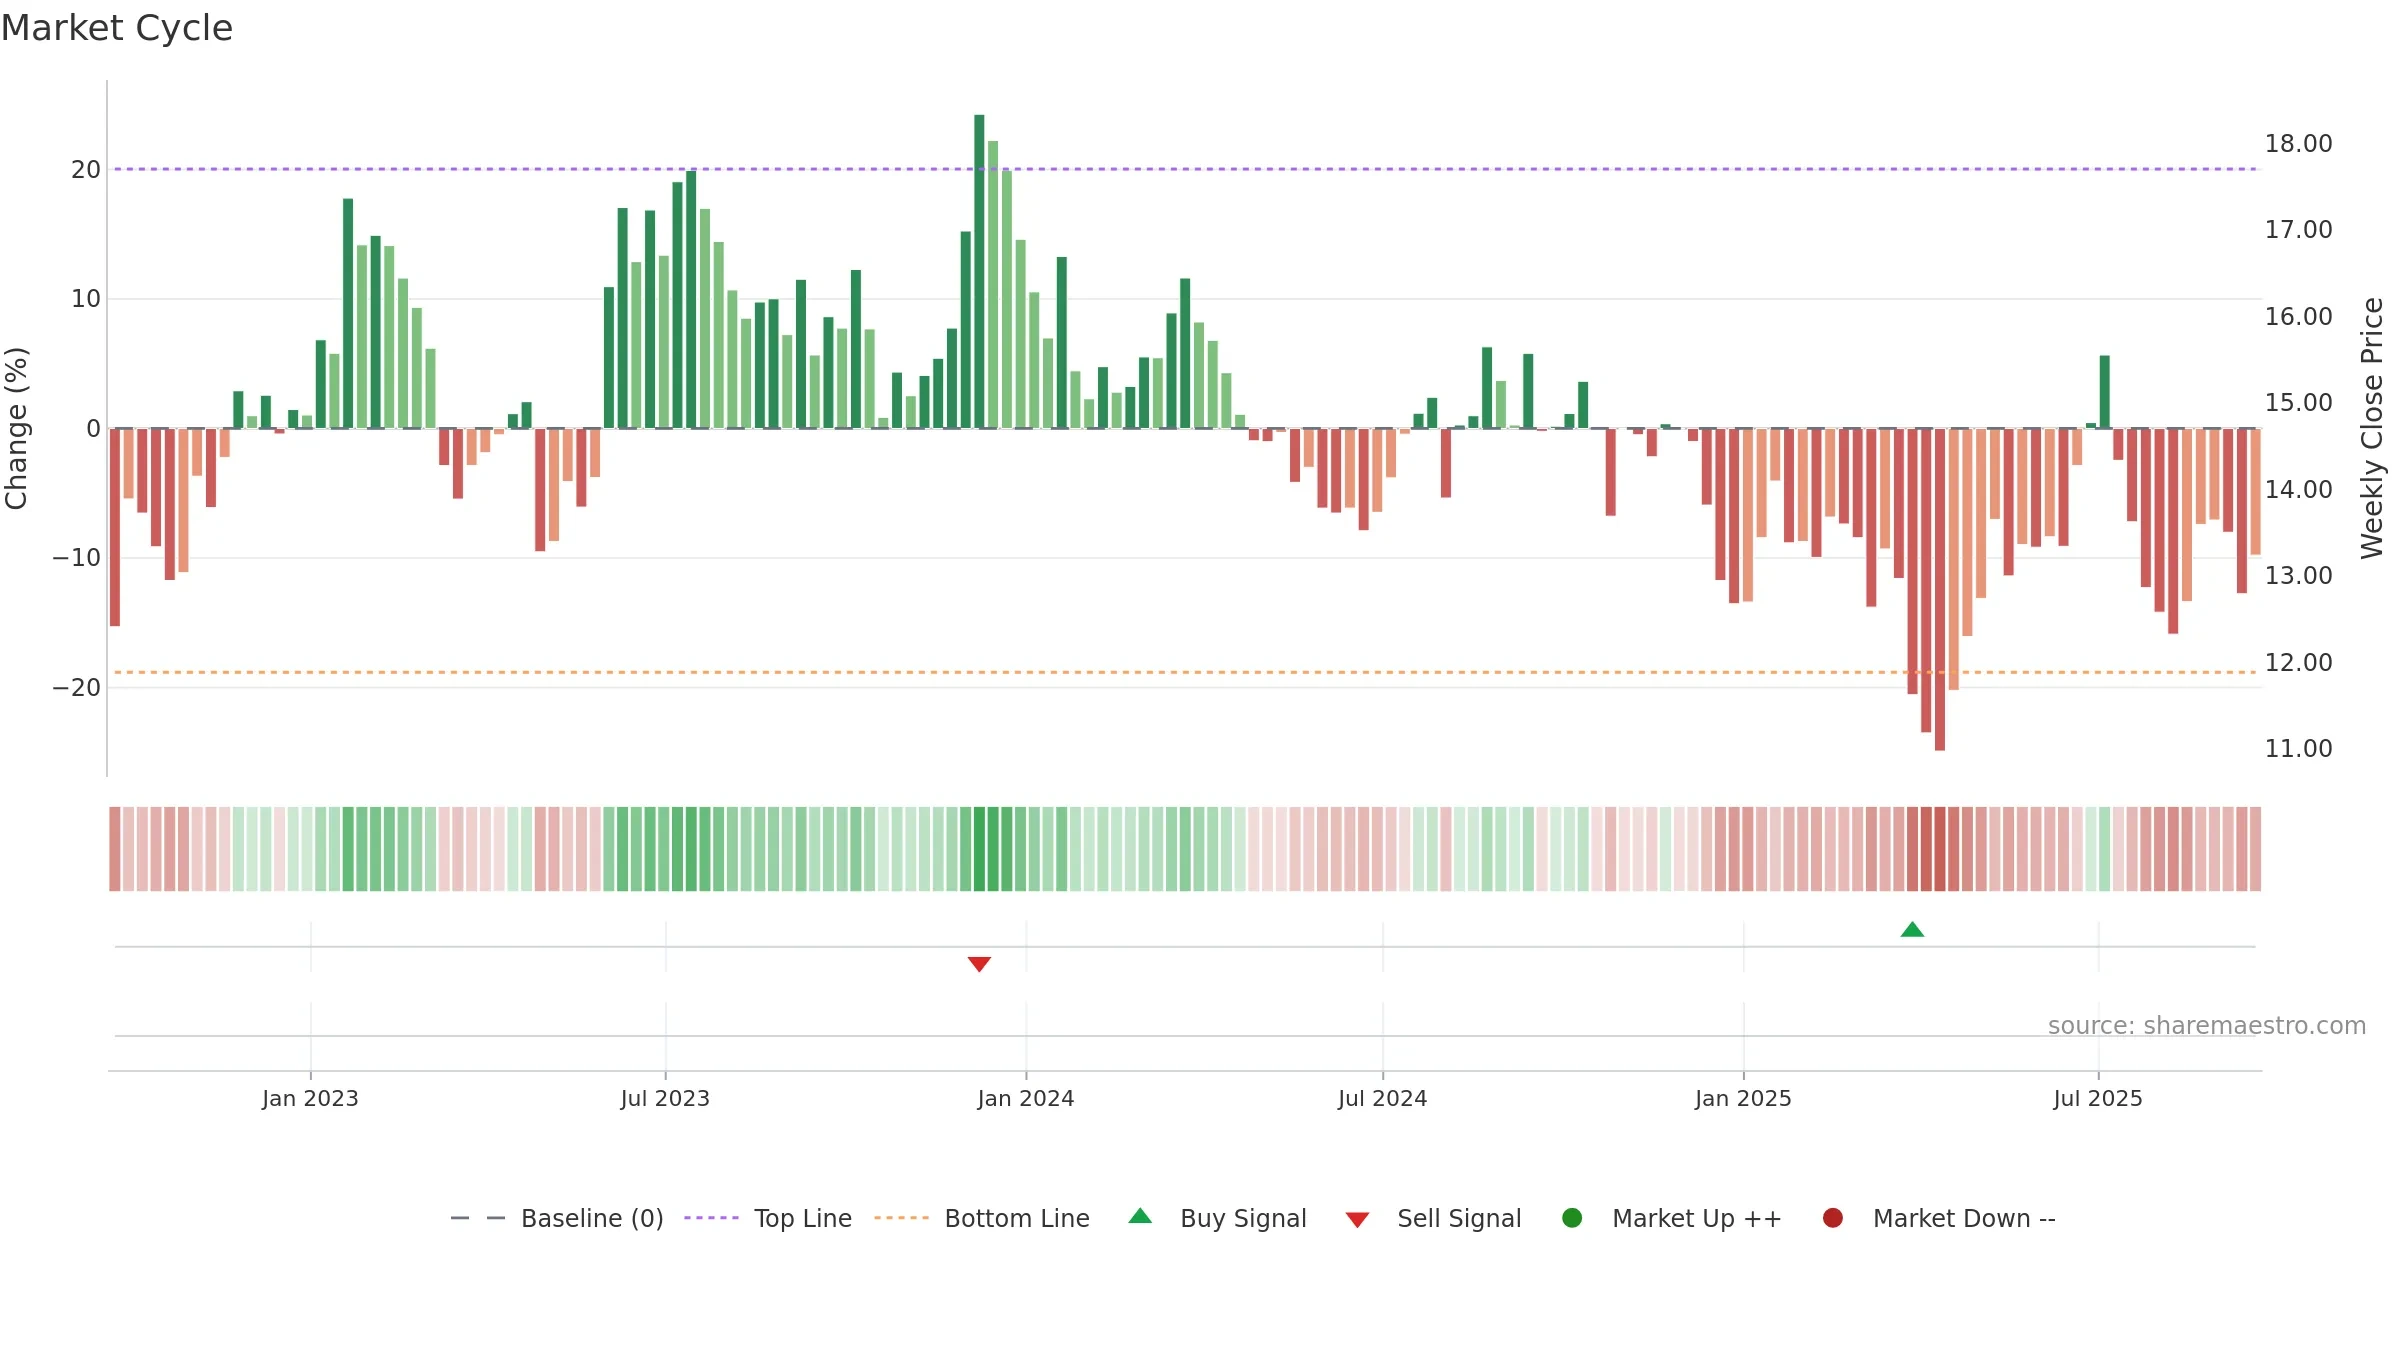Click the 15.00 price axis tick
The image size is (2400, 1350).
[2298, 403]
